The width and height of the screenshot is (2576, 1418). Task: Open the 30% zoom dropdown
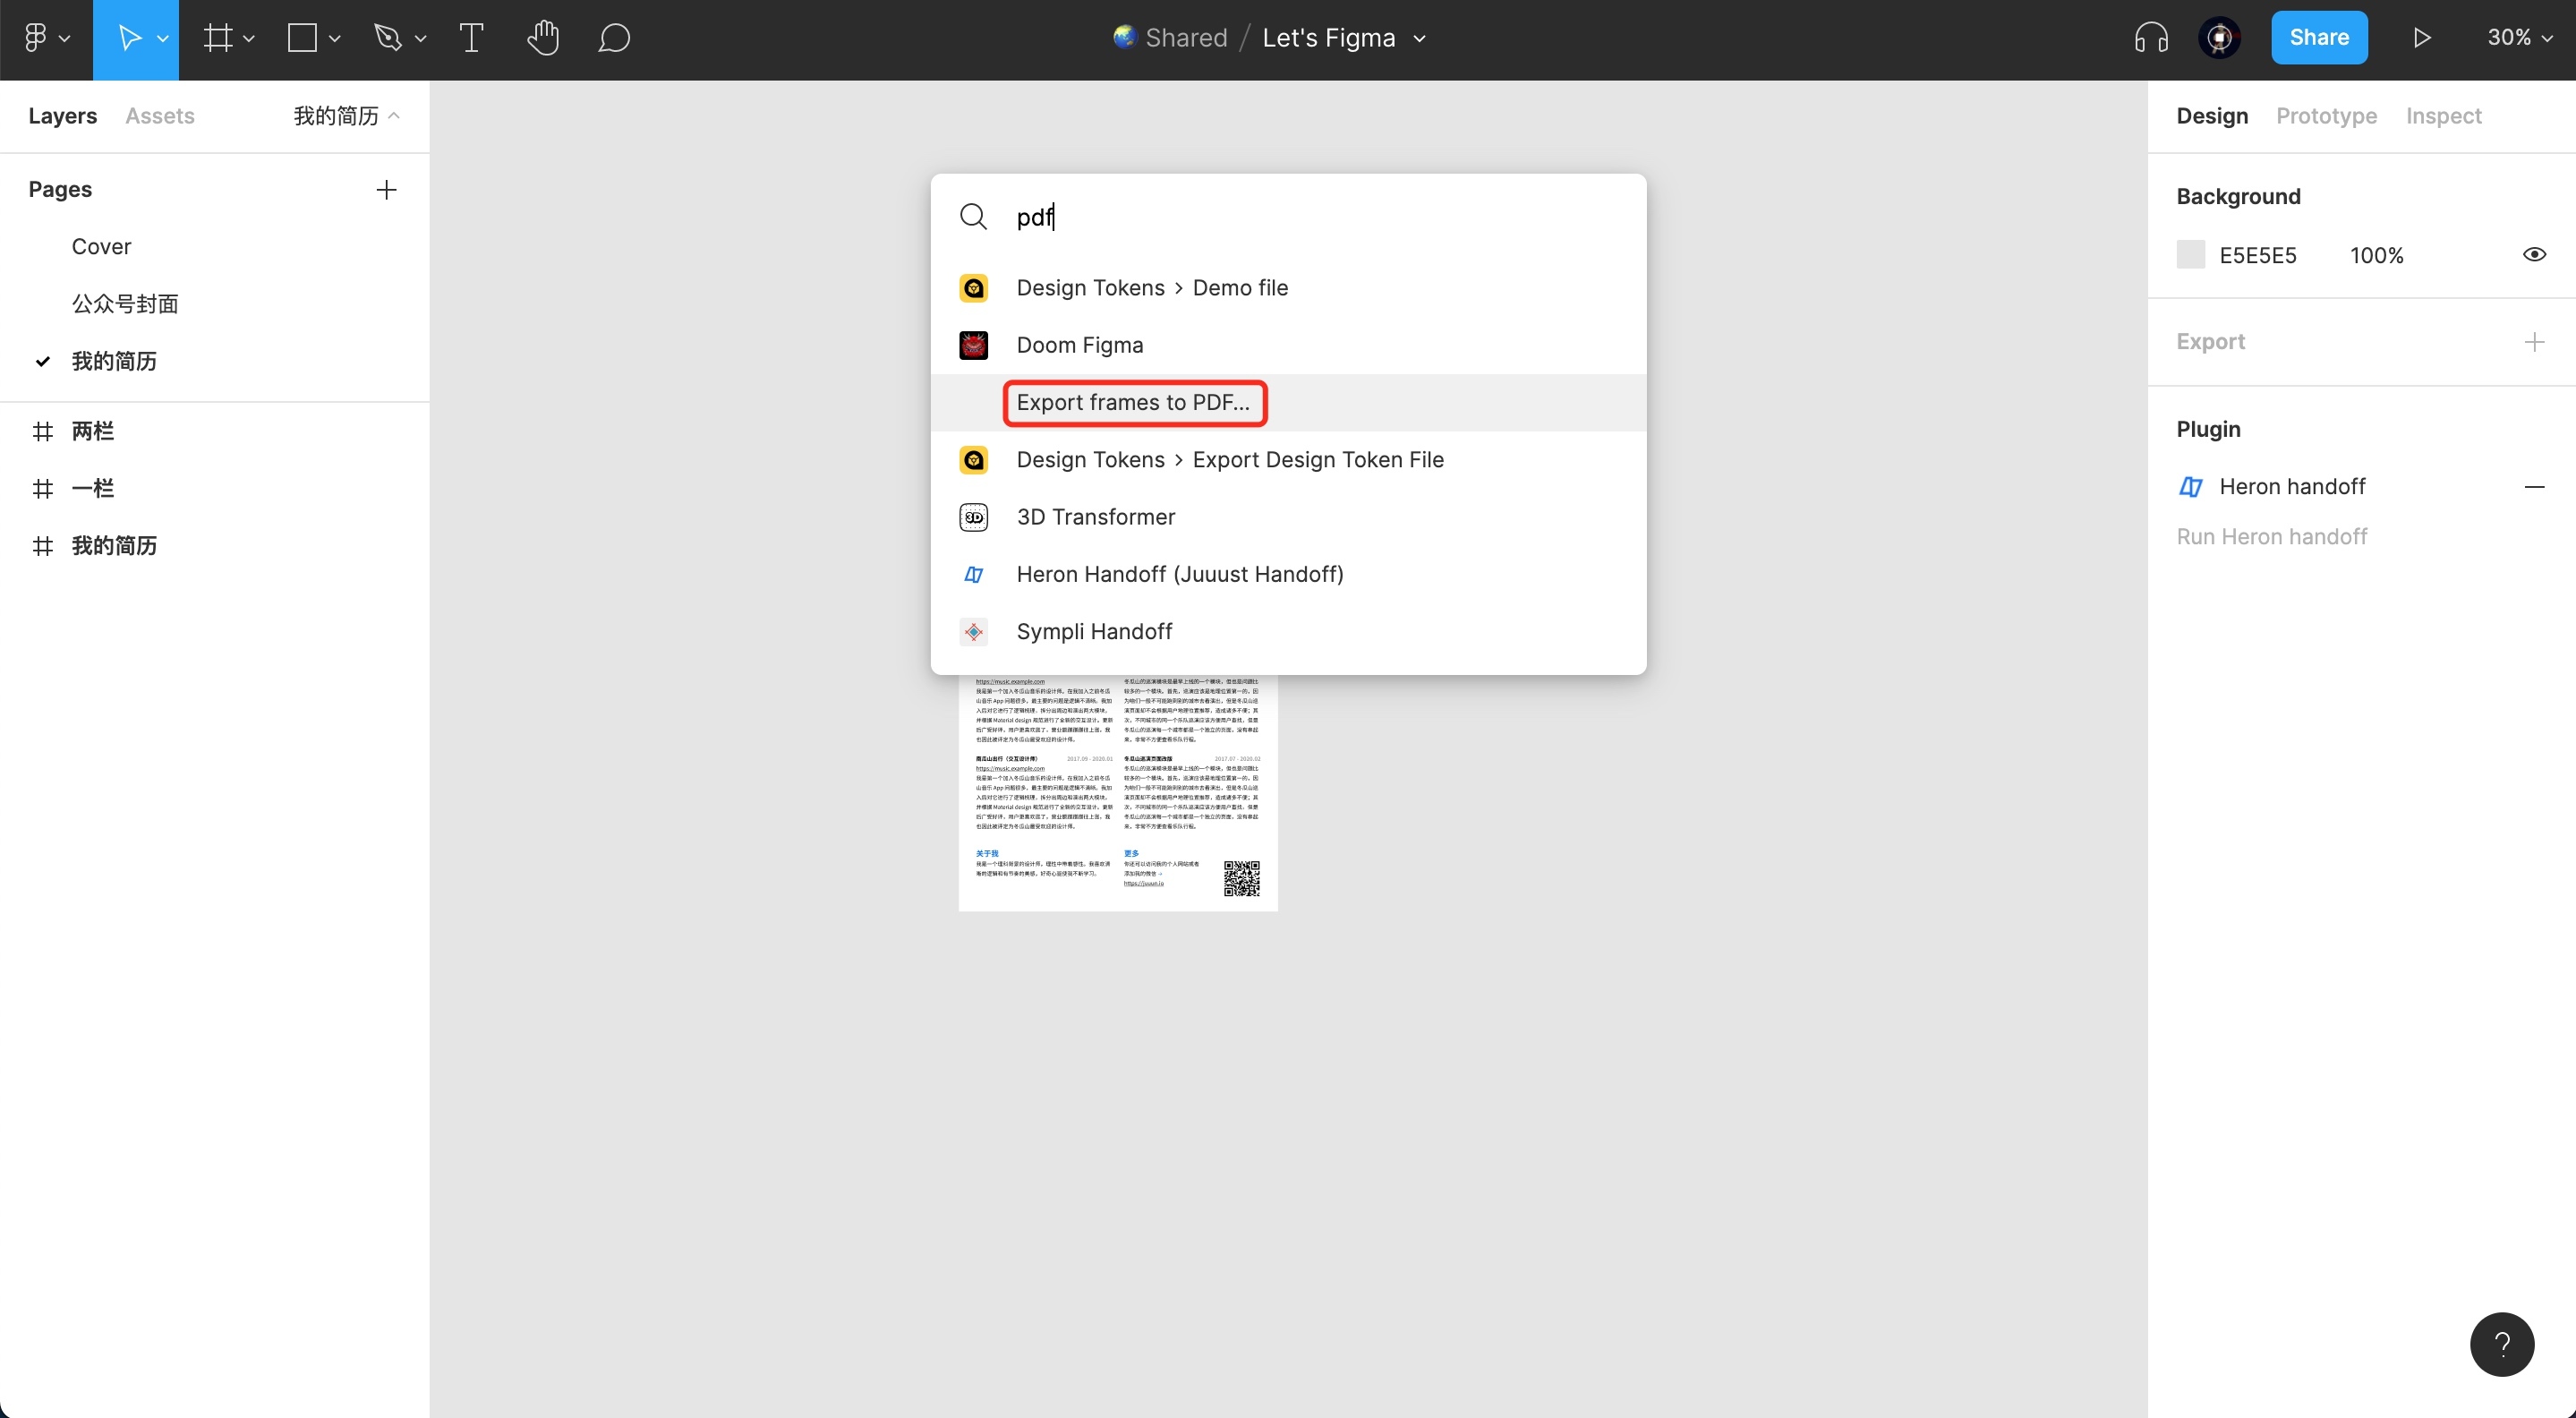pos(2519,38)
